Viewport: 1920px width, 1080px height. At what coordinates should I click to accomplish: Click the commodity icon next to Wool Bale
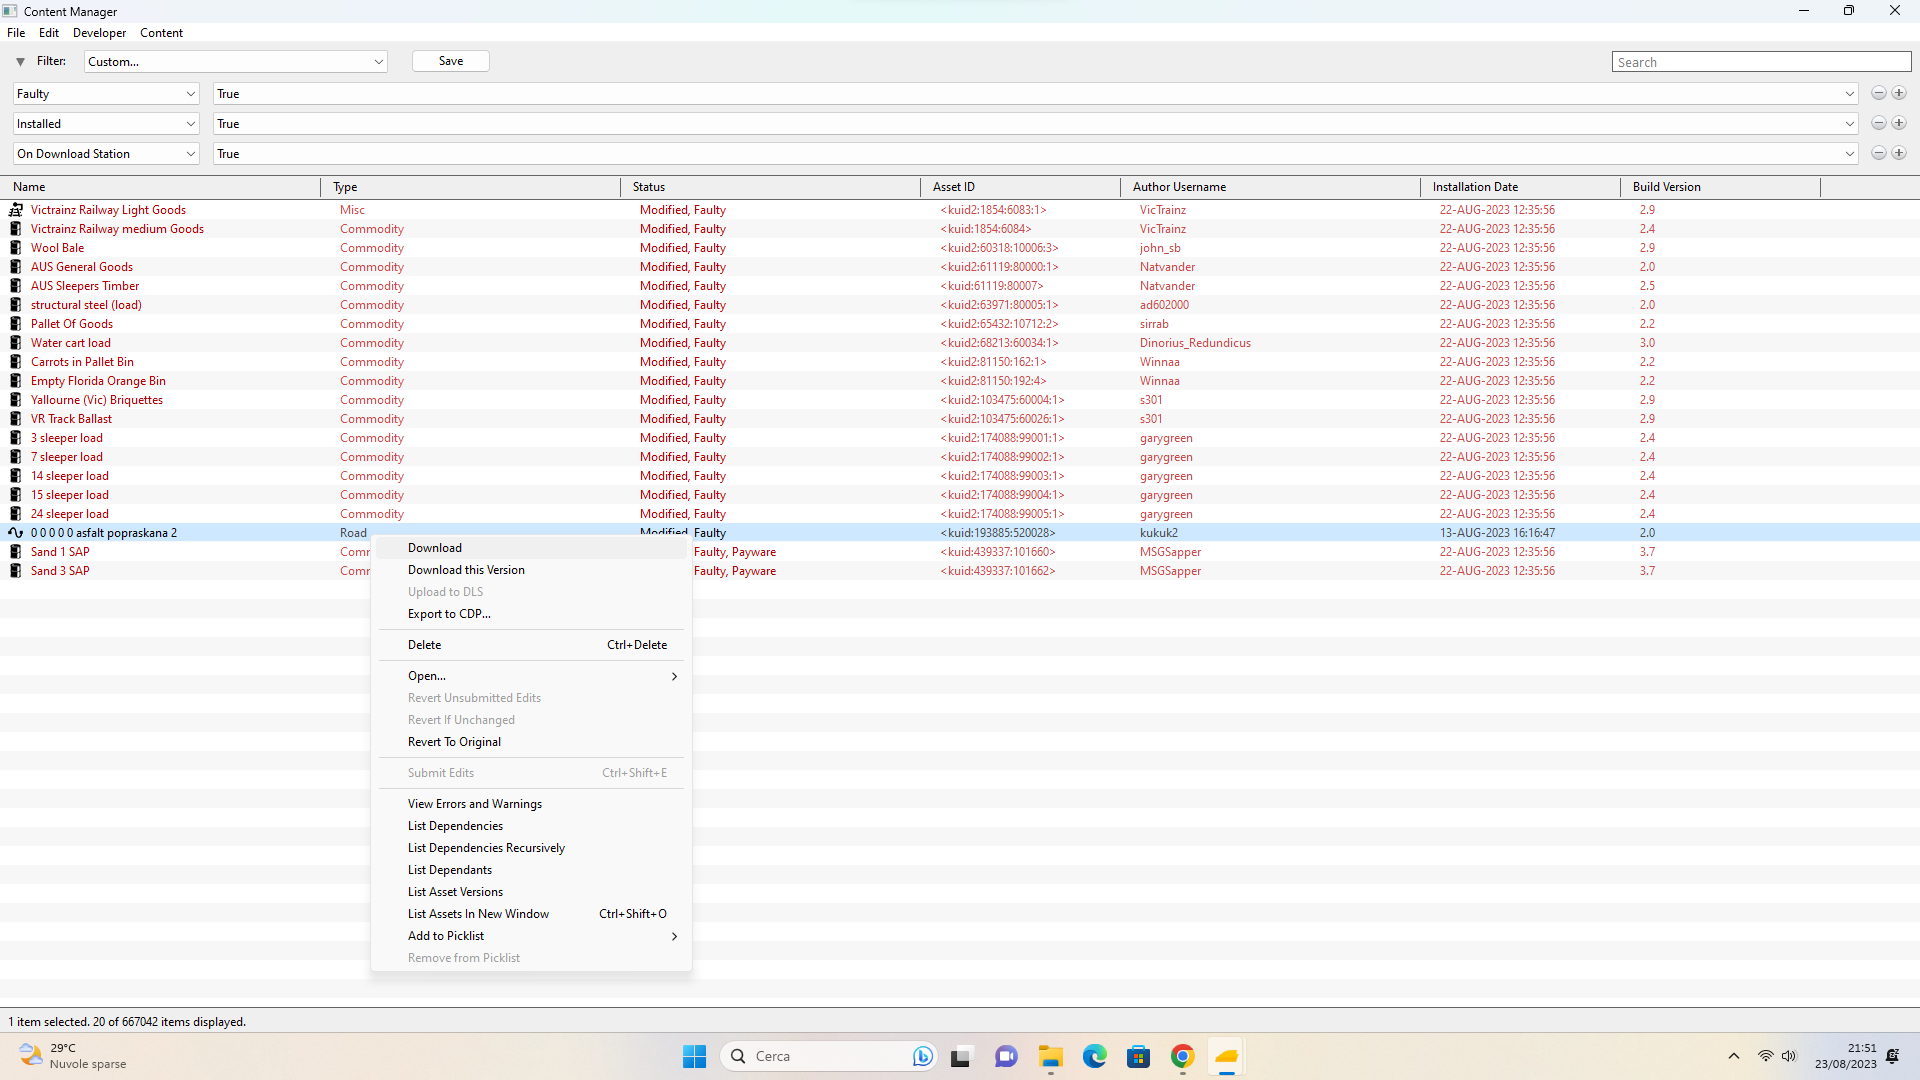pyautogui.click(x=15, y=248)
